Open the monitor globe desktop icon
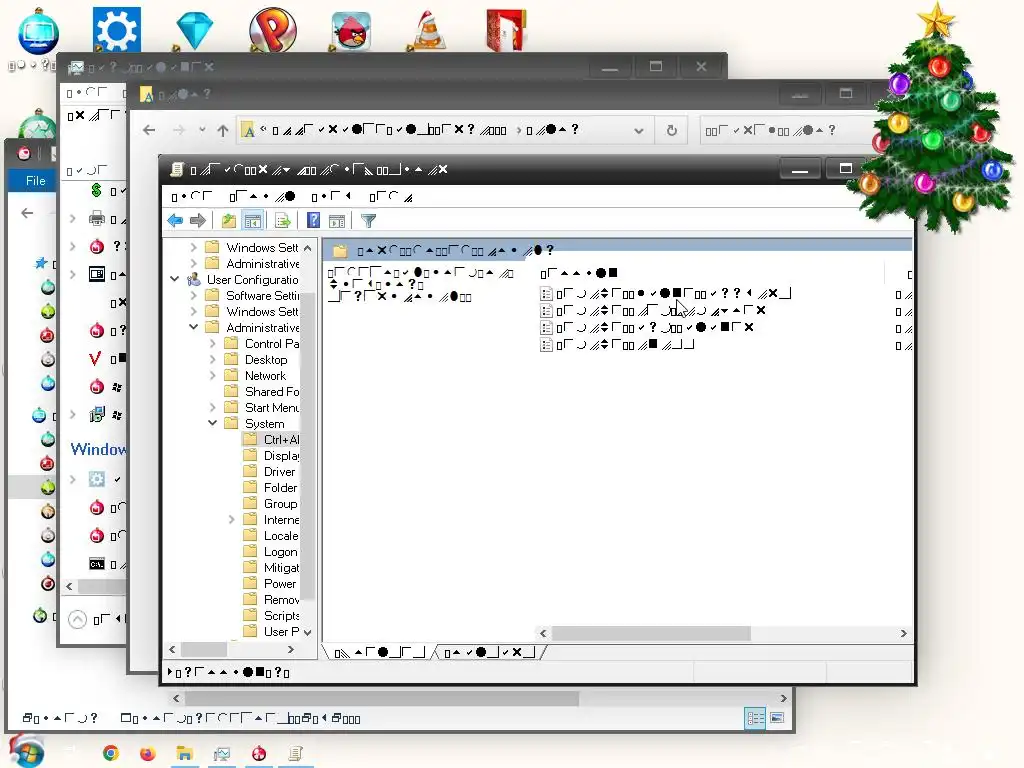1024x768 pixels. [x=38, y=31]
